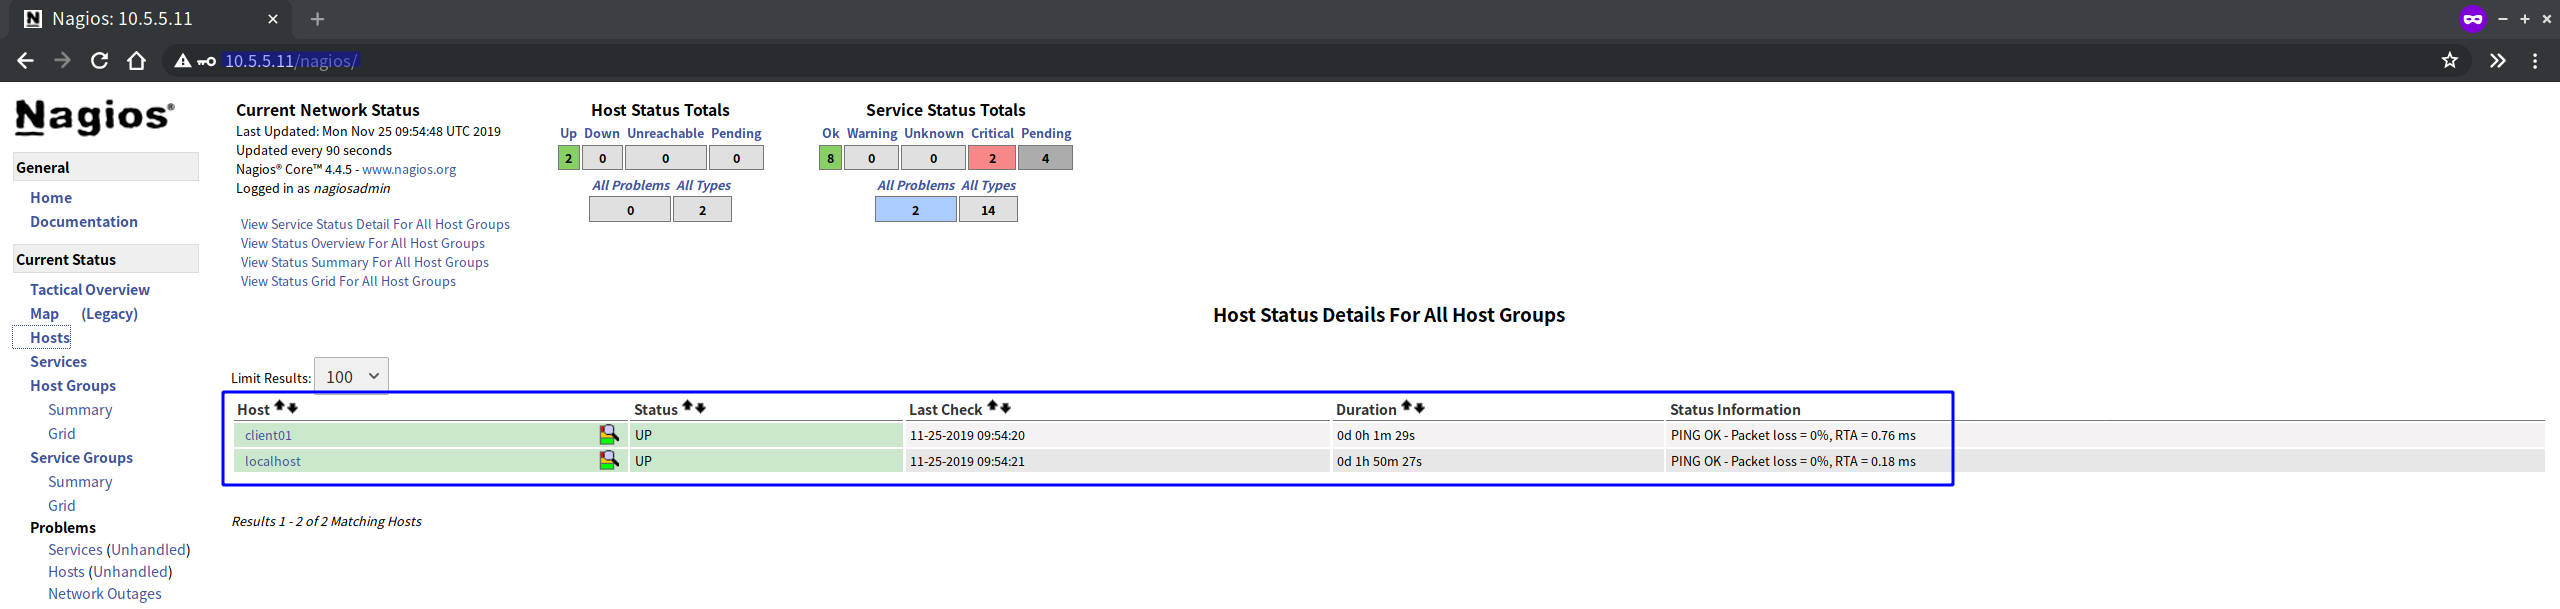Open a new browser tab
The image size is (2560, 609).
(x=317, y=19)
